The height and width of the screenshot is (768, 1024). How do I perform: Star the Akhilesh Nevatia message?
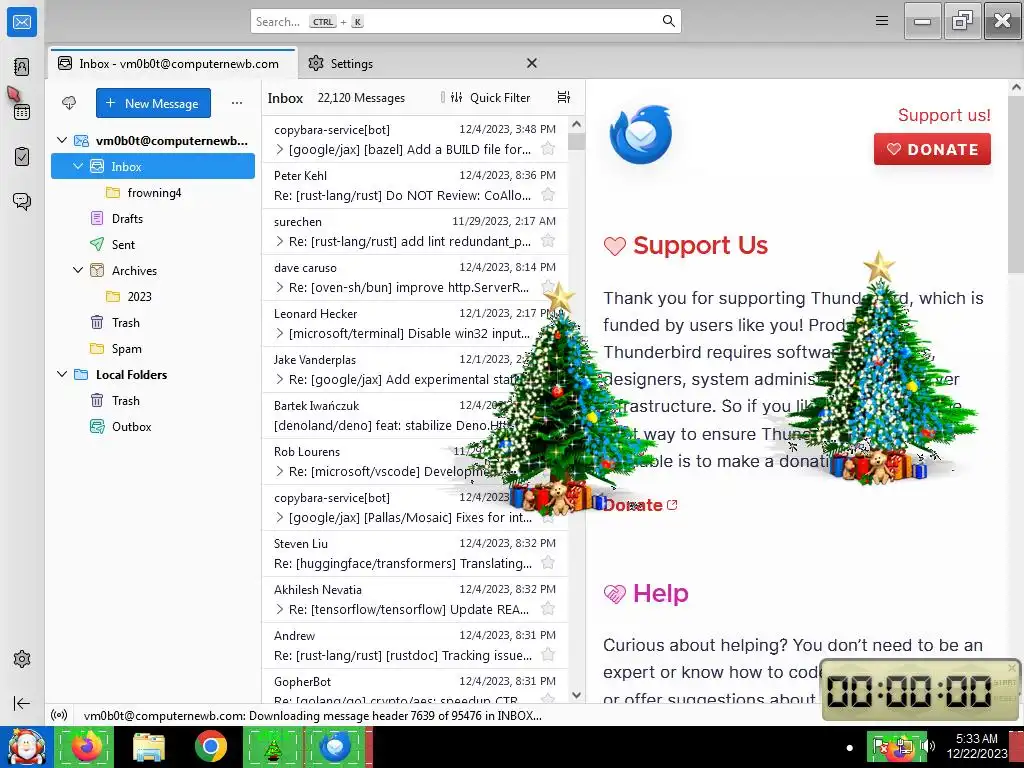coord(548,609)
